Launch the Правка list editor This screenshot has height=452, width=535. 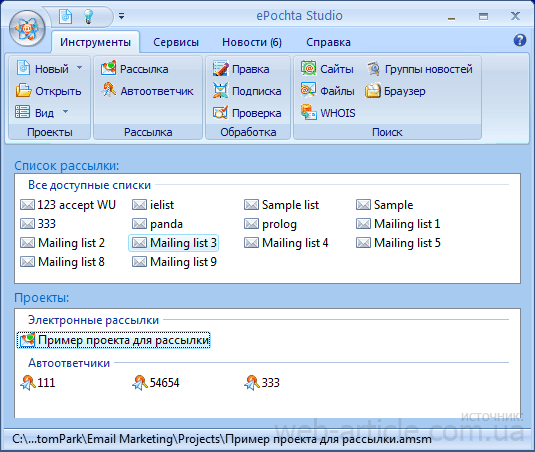[241, 69]
